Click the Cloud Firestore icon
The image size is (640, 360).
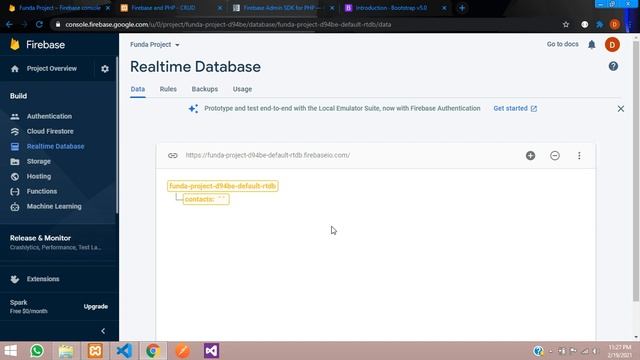click(x=15, y=131)
